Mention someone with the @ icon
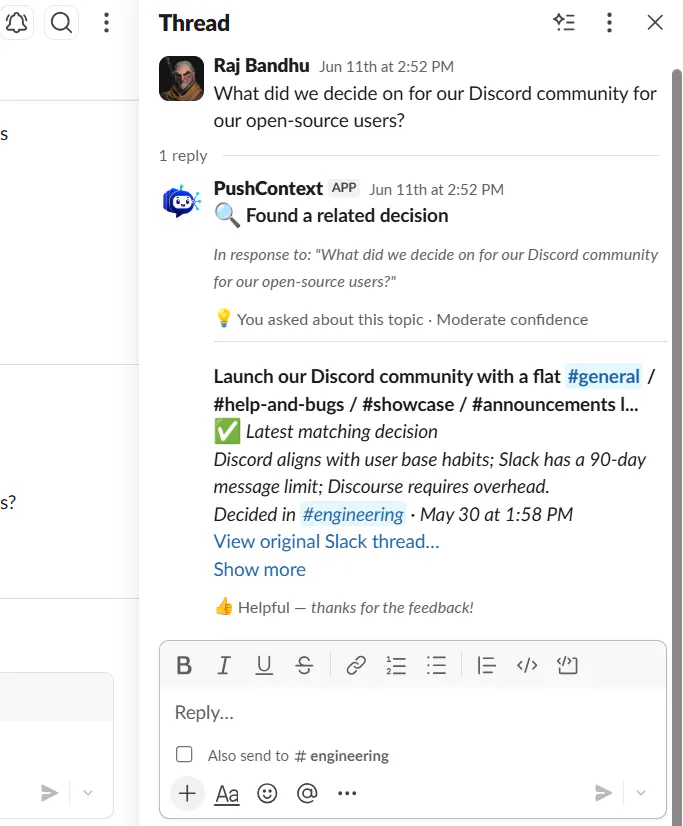Screen dimensions: 683x826 coord(307,793)
